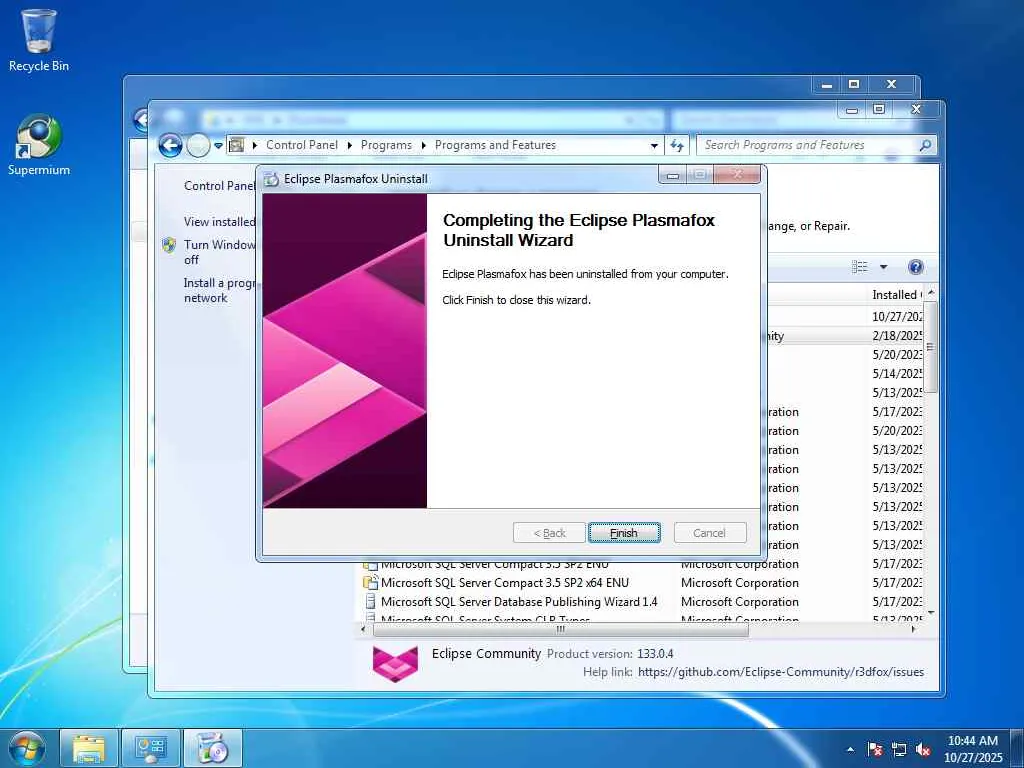Viewport: 1024px width, 768px height.
Task: Click the pink Eclipse fox logo in details pane
Action: [x=394, y=663]
